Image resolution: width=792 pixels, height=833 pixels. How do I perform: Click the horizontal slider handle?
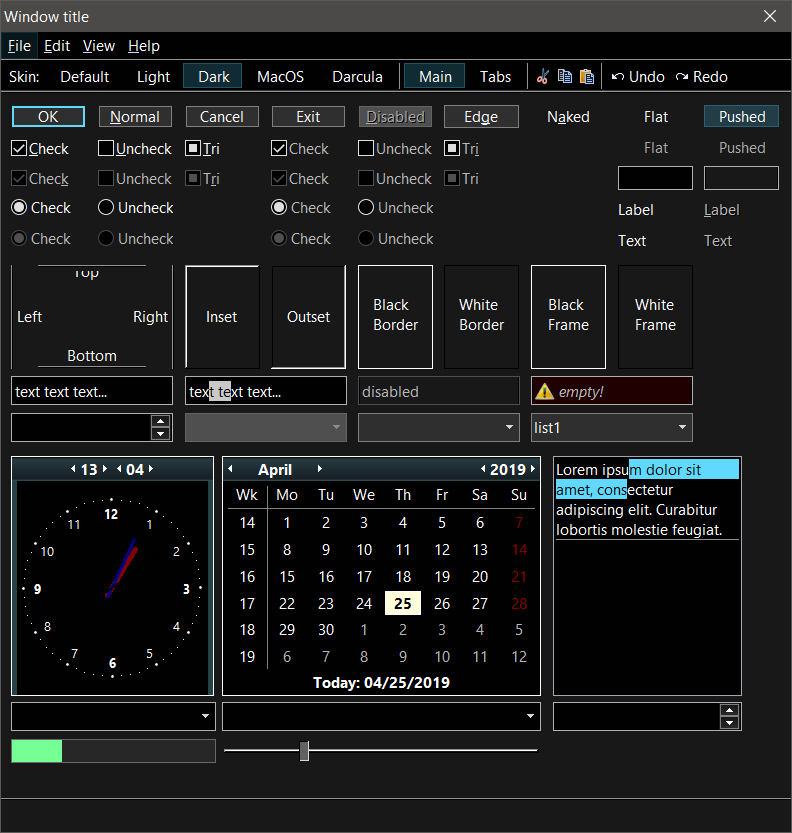point(305,750)
